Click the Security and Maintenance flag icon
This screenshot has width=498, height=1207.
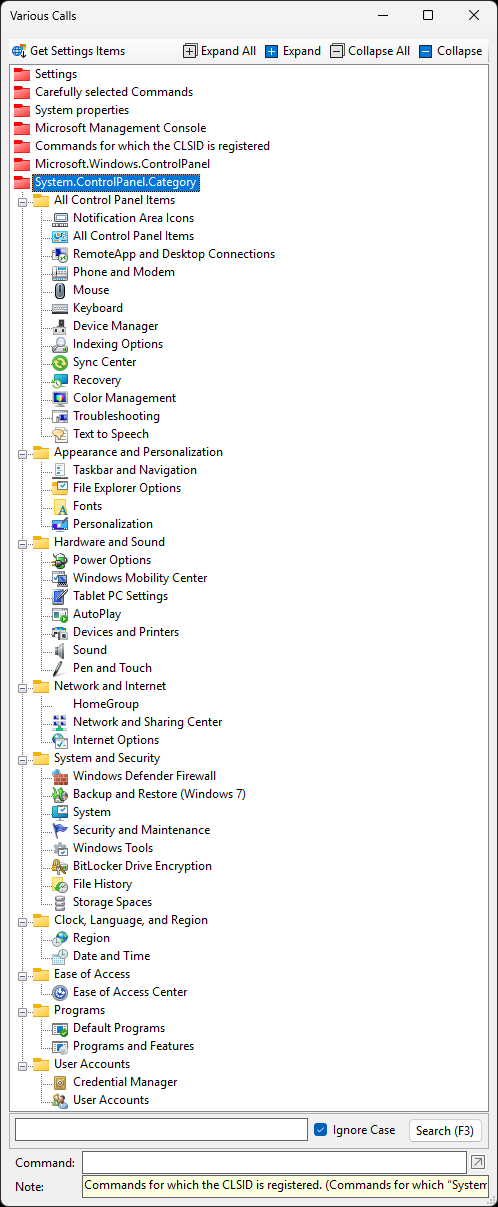(60, 830)
